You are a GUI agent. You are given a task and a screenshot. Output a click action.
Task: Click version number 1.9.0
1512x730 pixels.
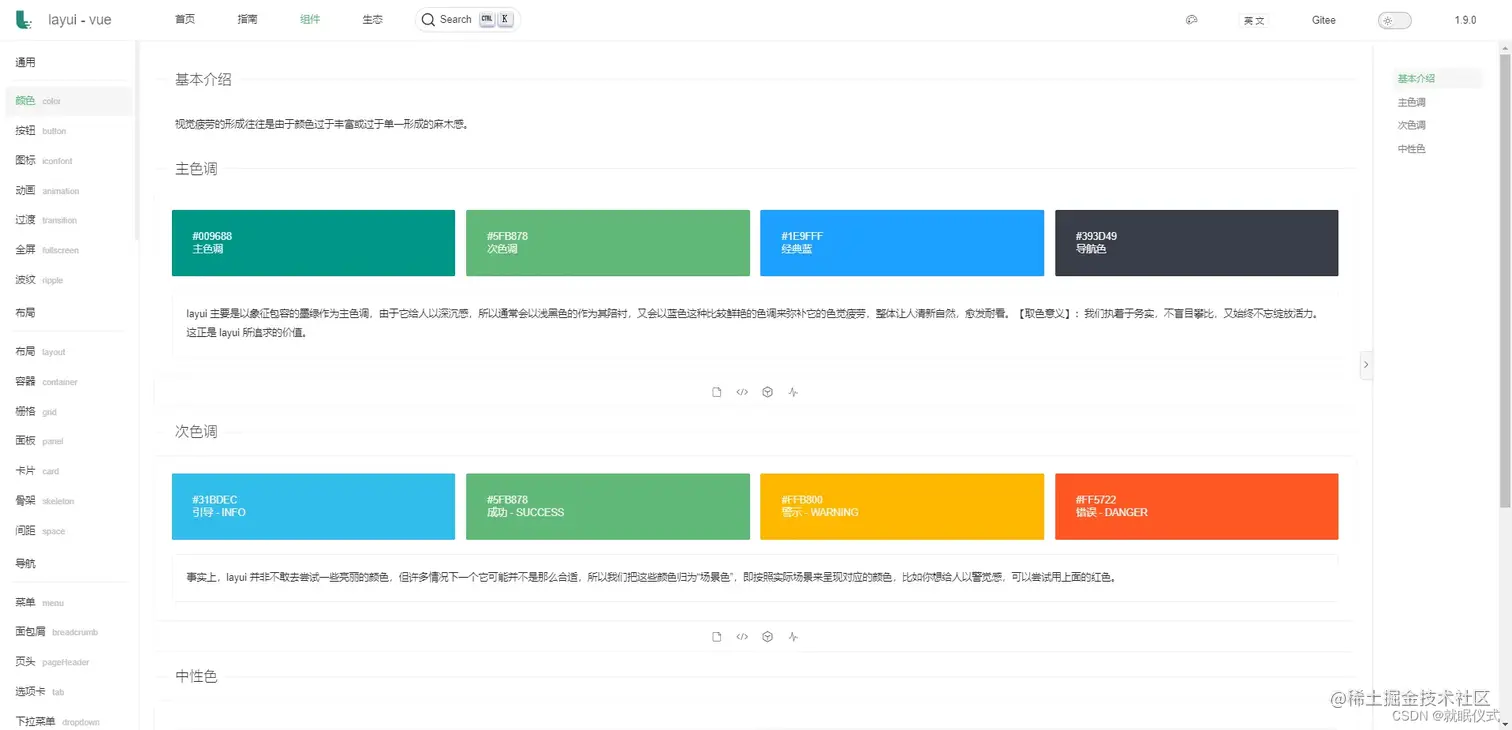pos(1465,20)
